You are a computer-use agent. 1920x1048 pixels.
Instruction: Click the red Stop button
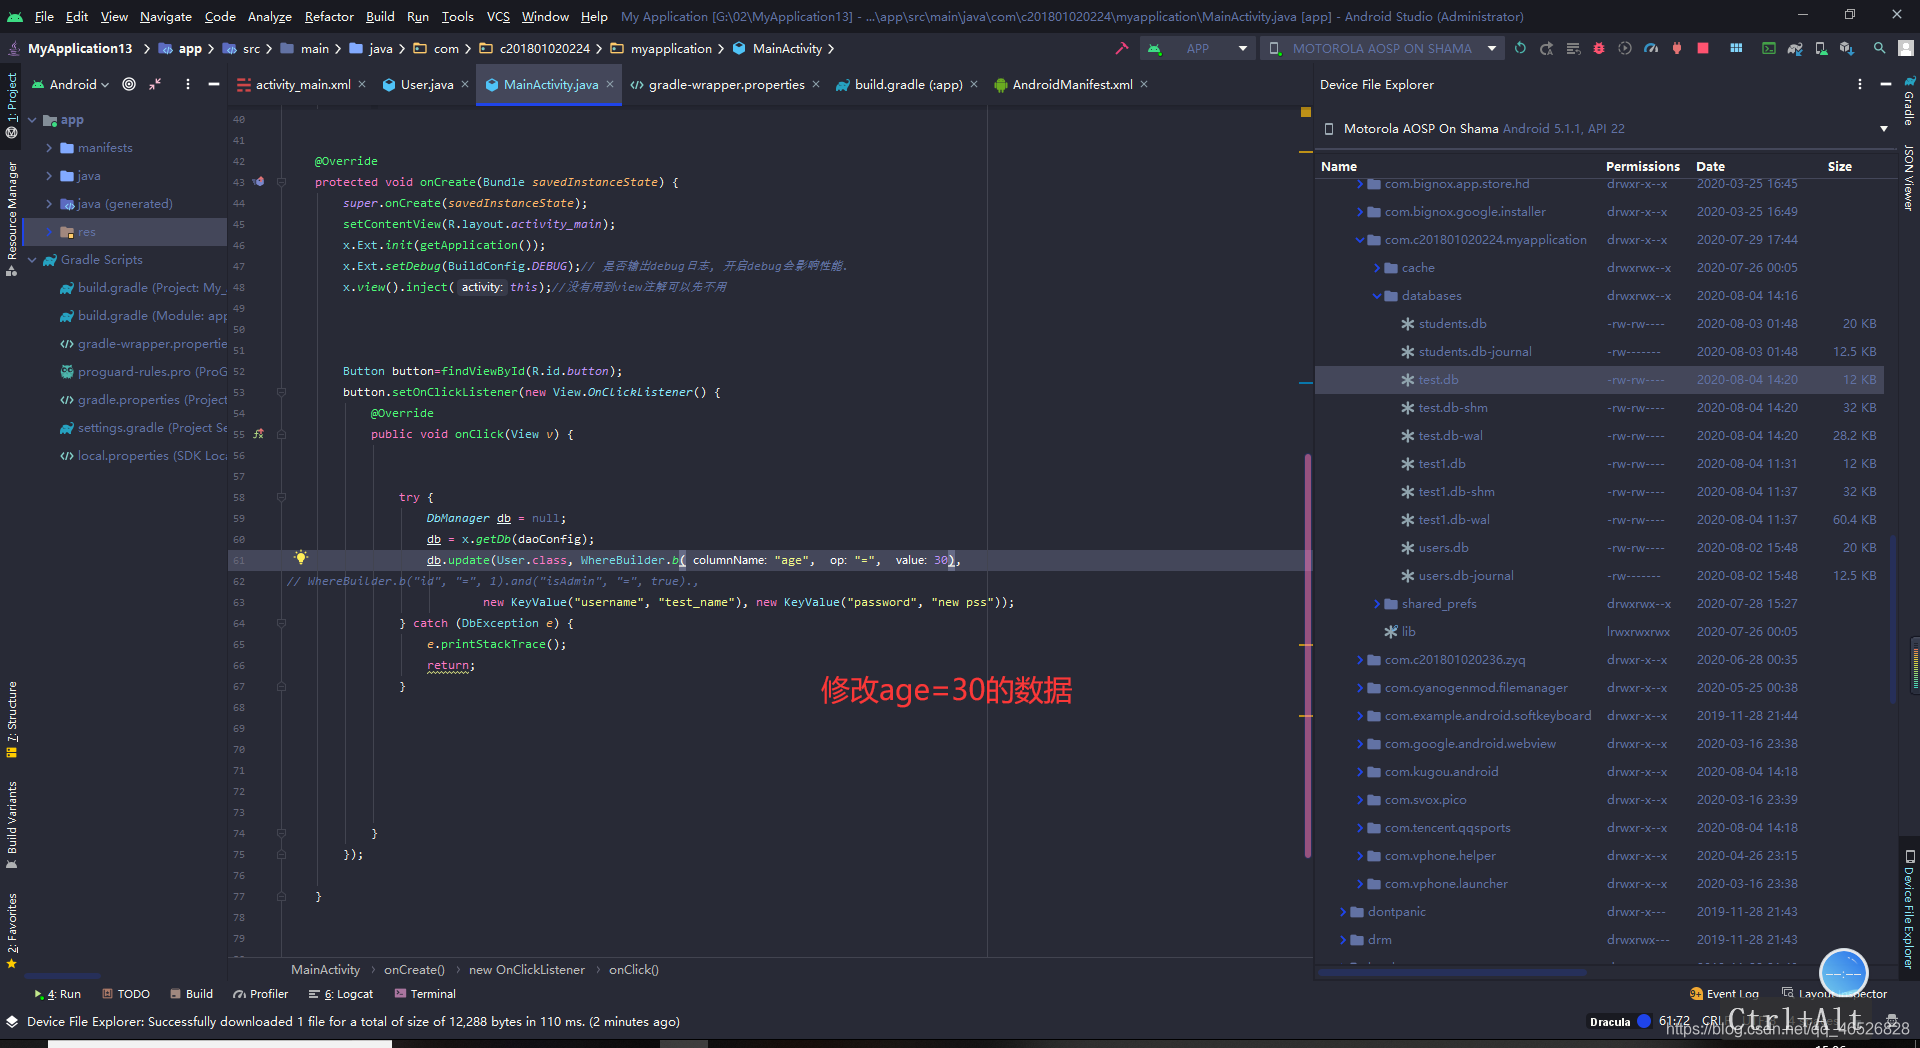(1702, 48)
